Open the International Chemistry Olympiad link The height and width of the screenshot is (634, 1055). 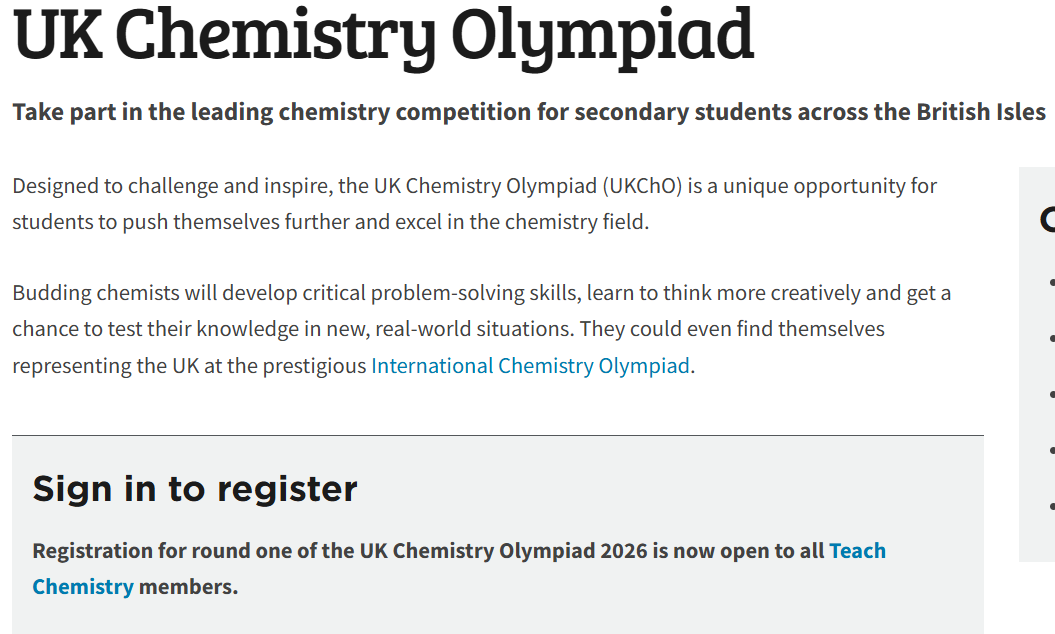click(x=530, y=366)
